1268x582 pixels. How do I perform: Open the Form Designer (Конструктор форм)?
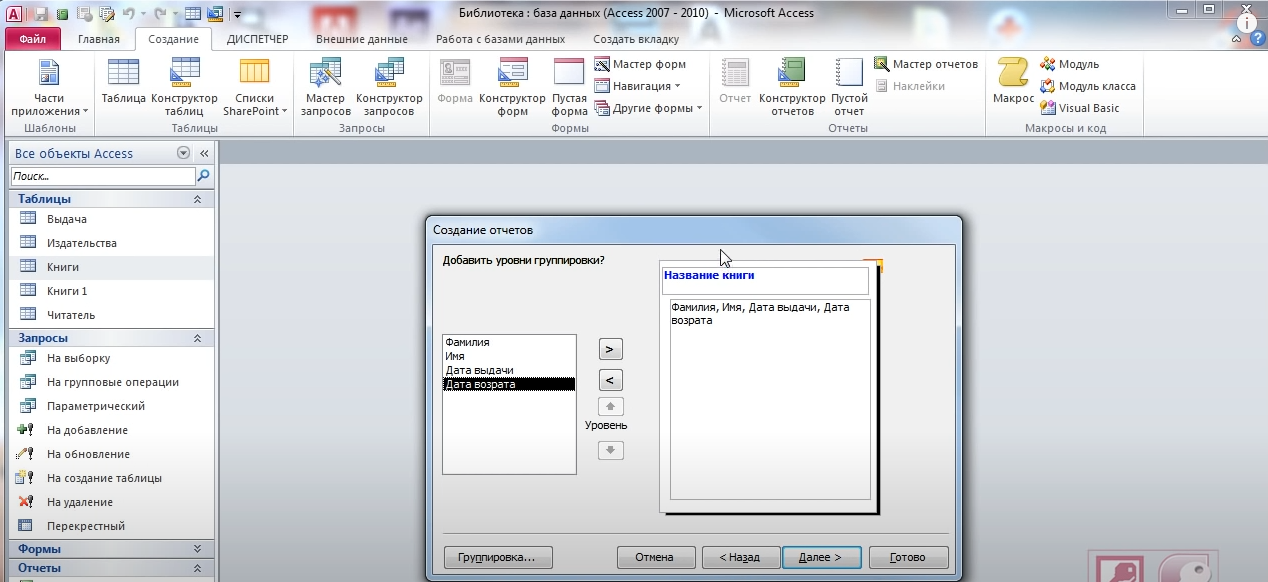(x=512, y=84)
